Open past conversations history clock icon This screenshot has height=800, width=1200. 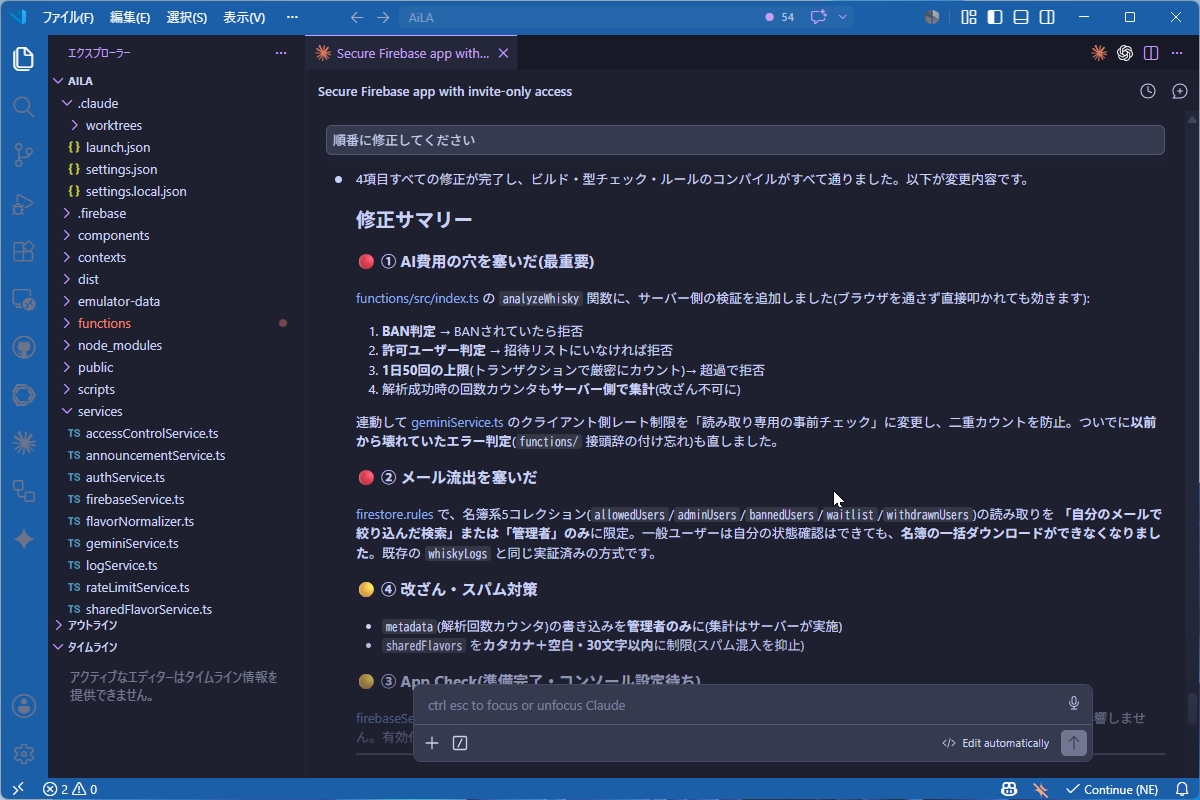(1148, 91)
